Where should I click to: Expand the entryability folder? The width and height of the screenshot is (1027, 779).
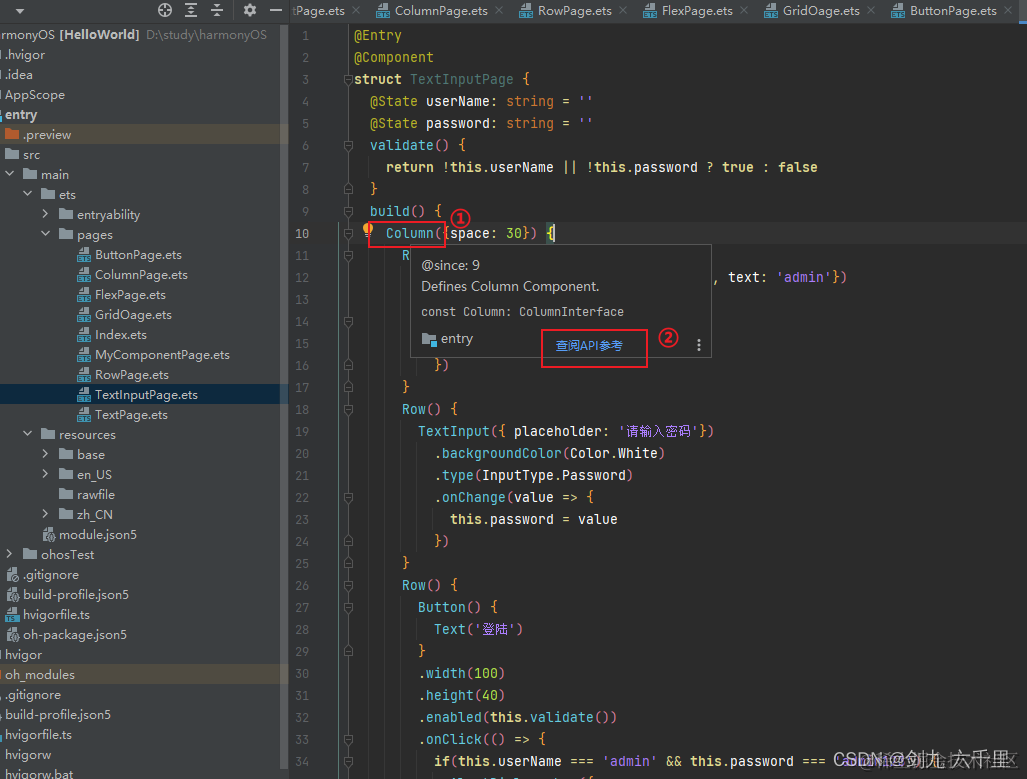45,214
